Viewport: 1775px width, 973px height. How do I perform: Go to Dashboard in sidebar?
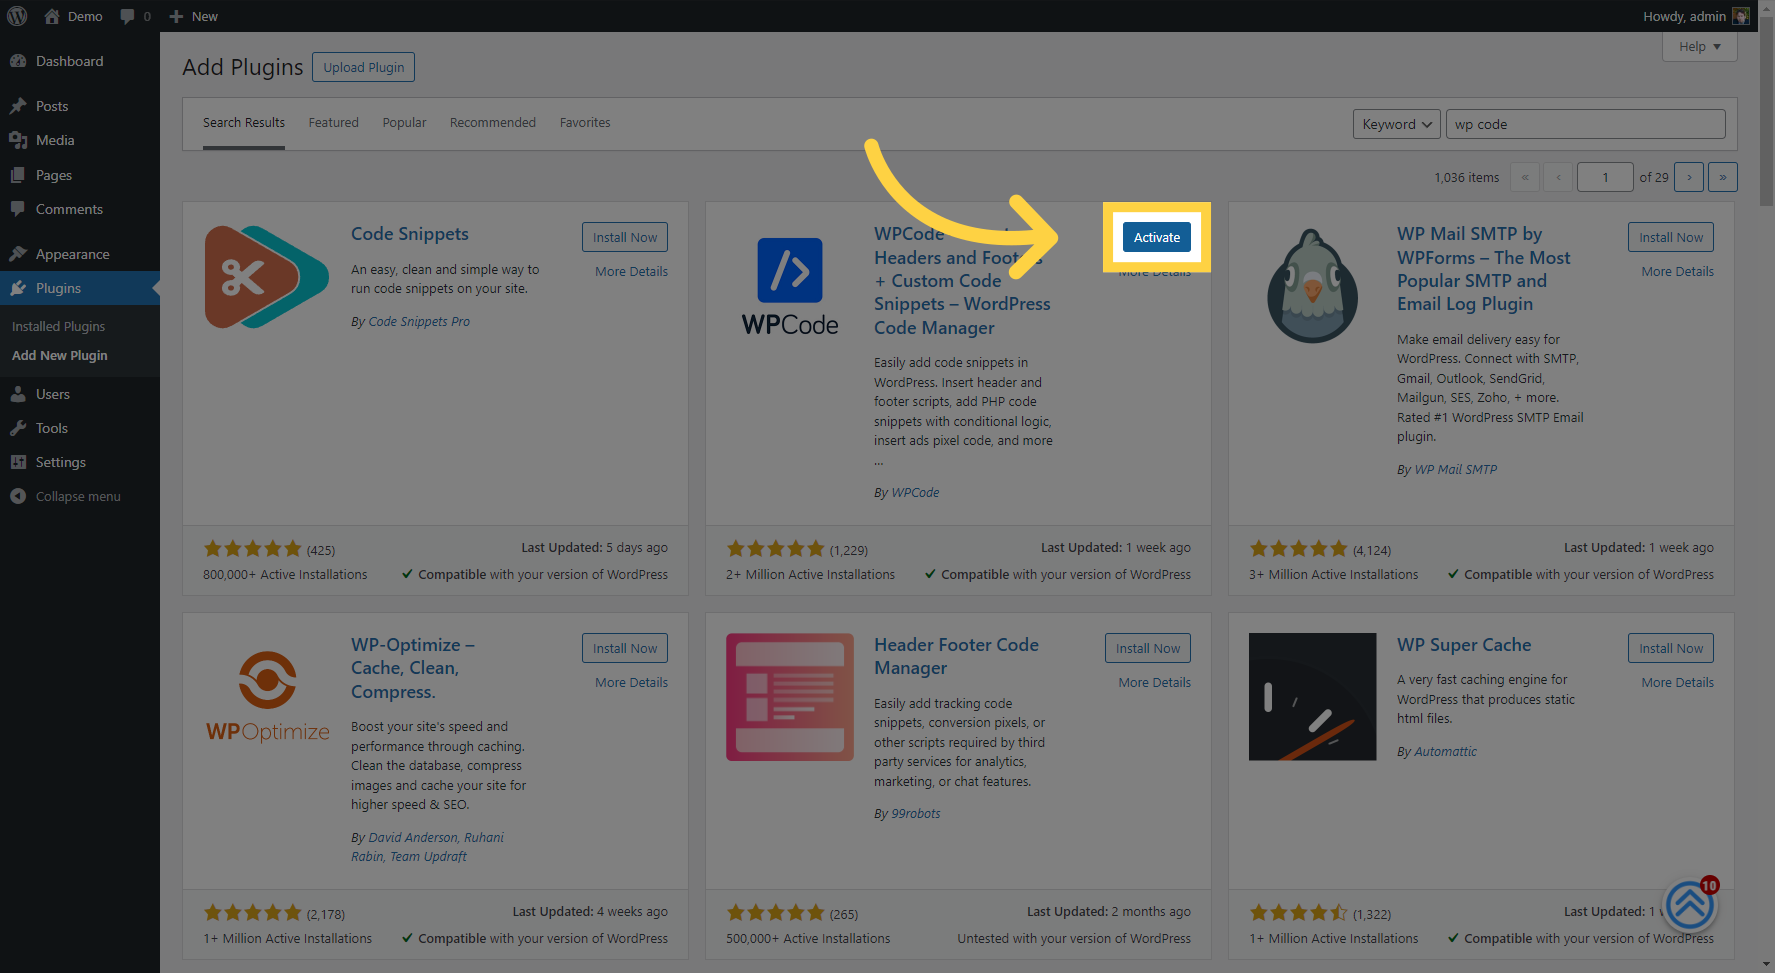coord(80,61)
